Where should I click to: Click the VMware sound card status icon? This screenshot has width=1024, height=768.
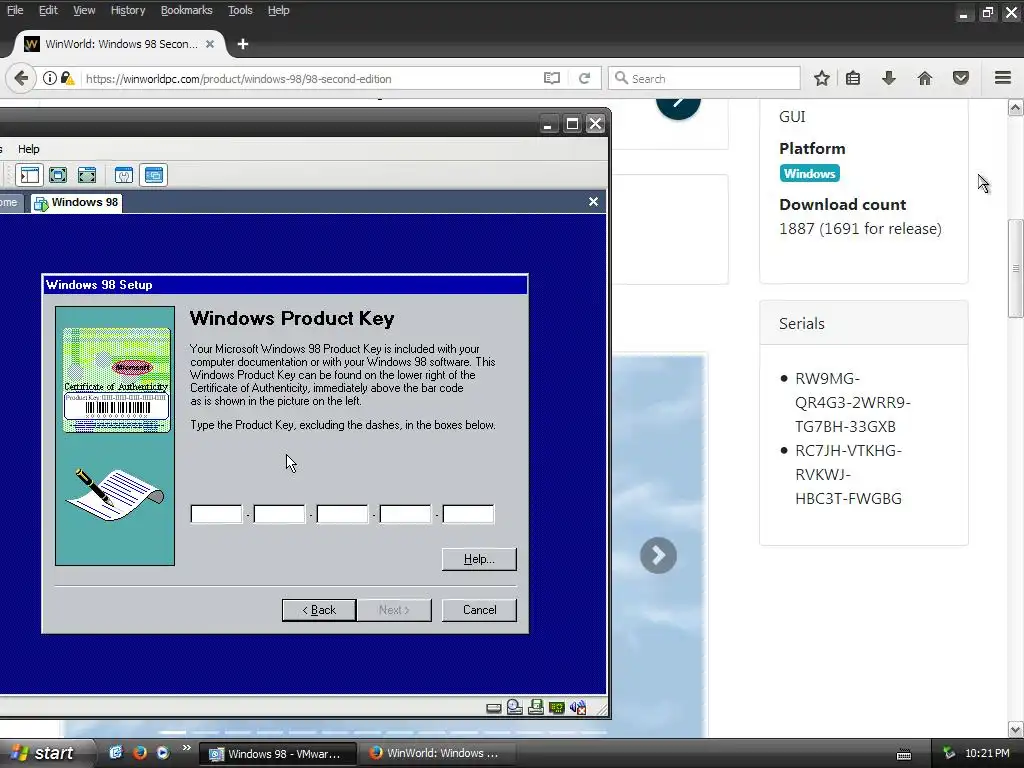coord(578,707)
